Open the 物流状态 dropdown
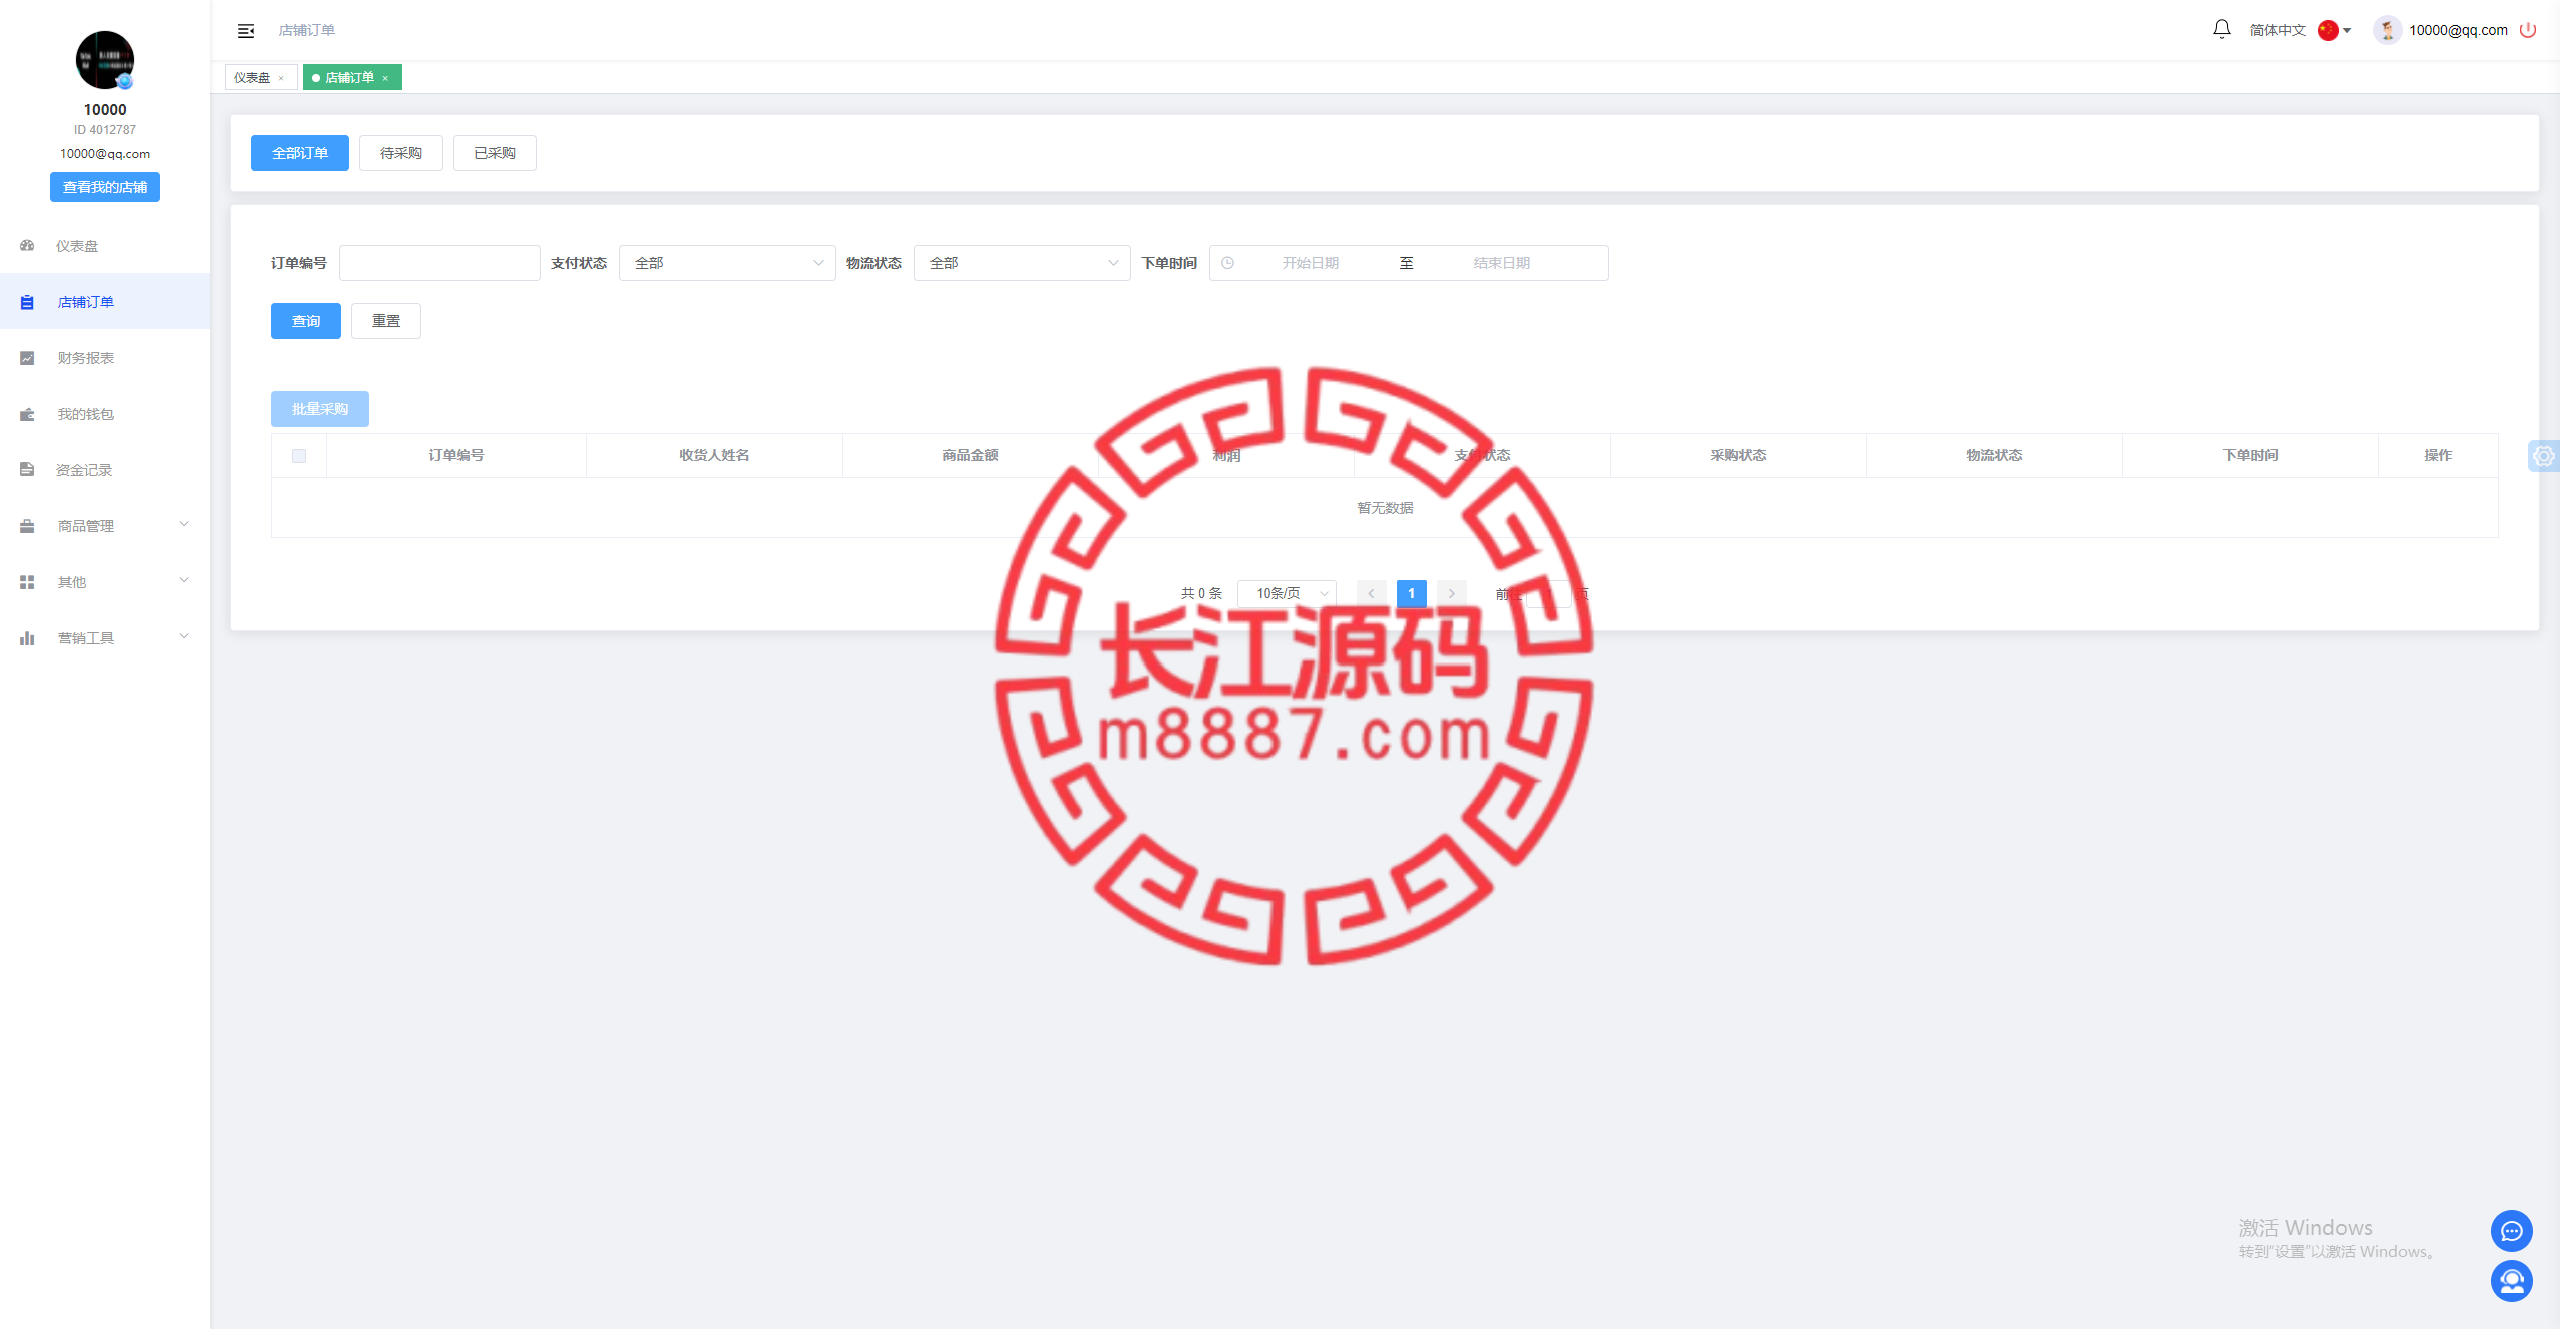2560x1329 pixels. click(1022, 263)
